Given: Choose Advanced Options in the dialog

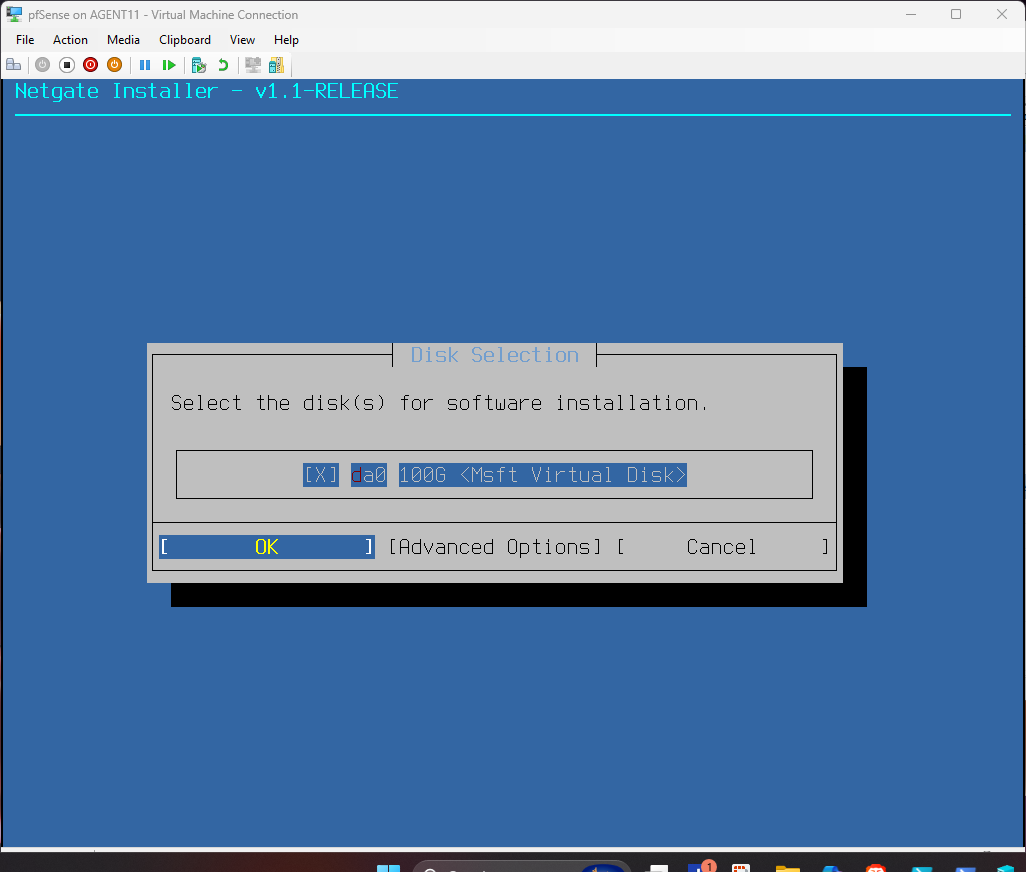Looking at the screenshot, I should click(495, 547).
